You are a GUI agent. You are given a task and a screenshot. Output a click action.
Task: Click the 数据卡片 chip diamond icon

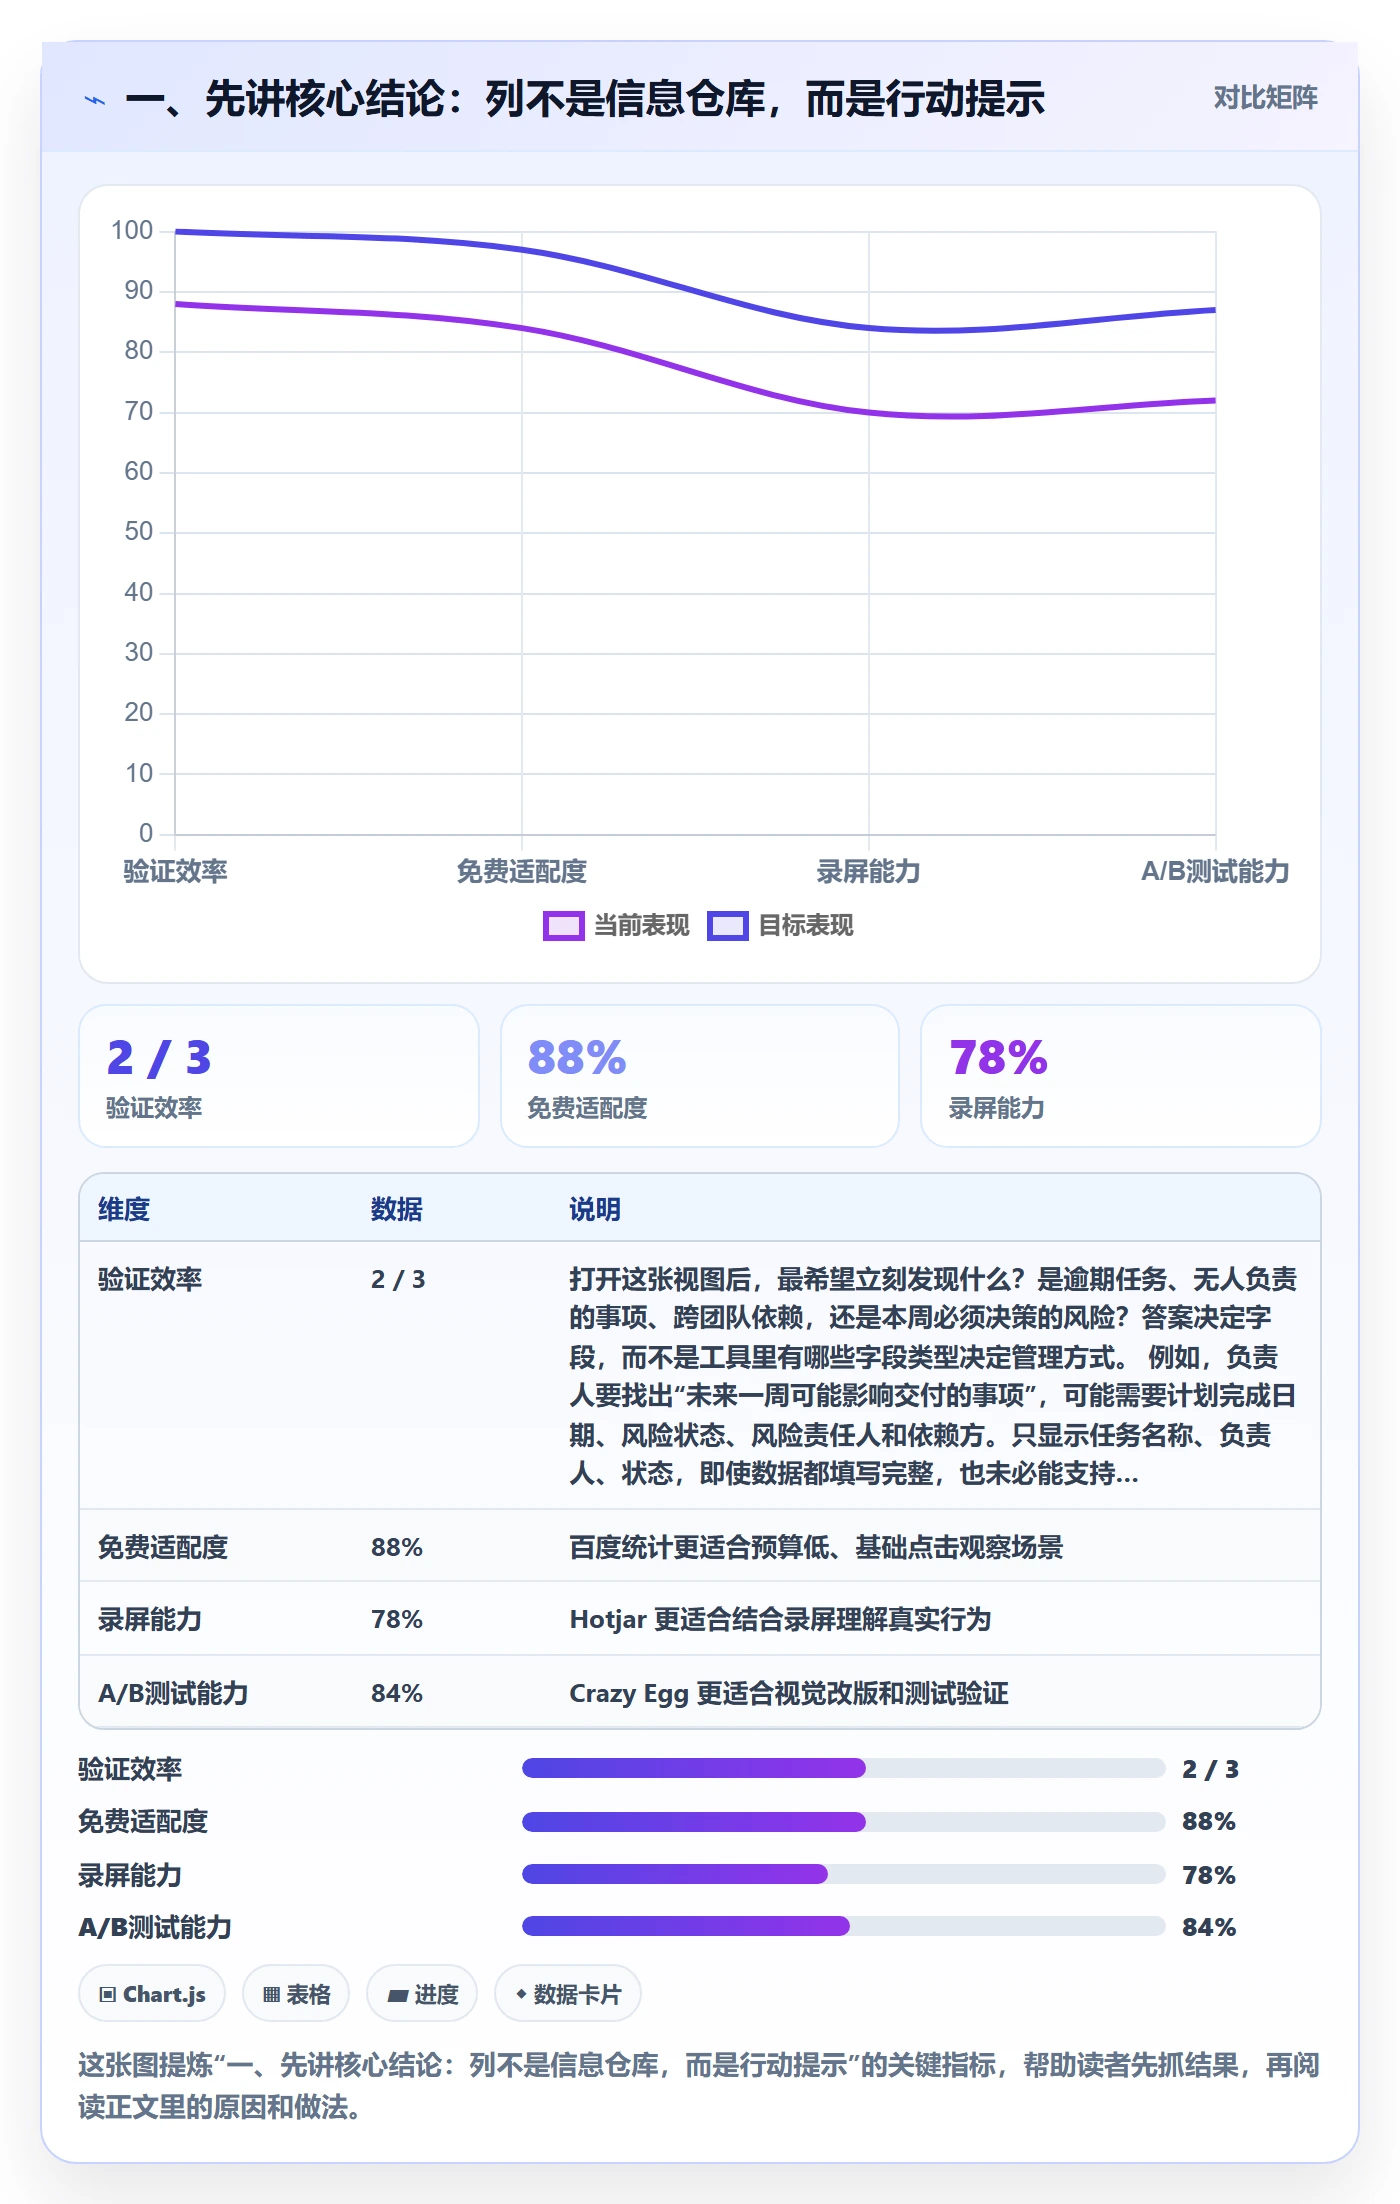[520, 1994]
